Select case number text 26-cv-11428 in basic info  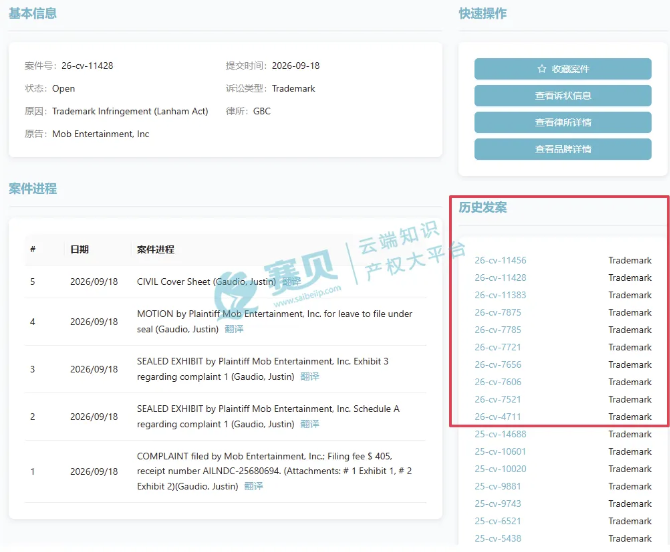[x=87, y=66]
